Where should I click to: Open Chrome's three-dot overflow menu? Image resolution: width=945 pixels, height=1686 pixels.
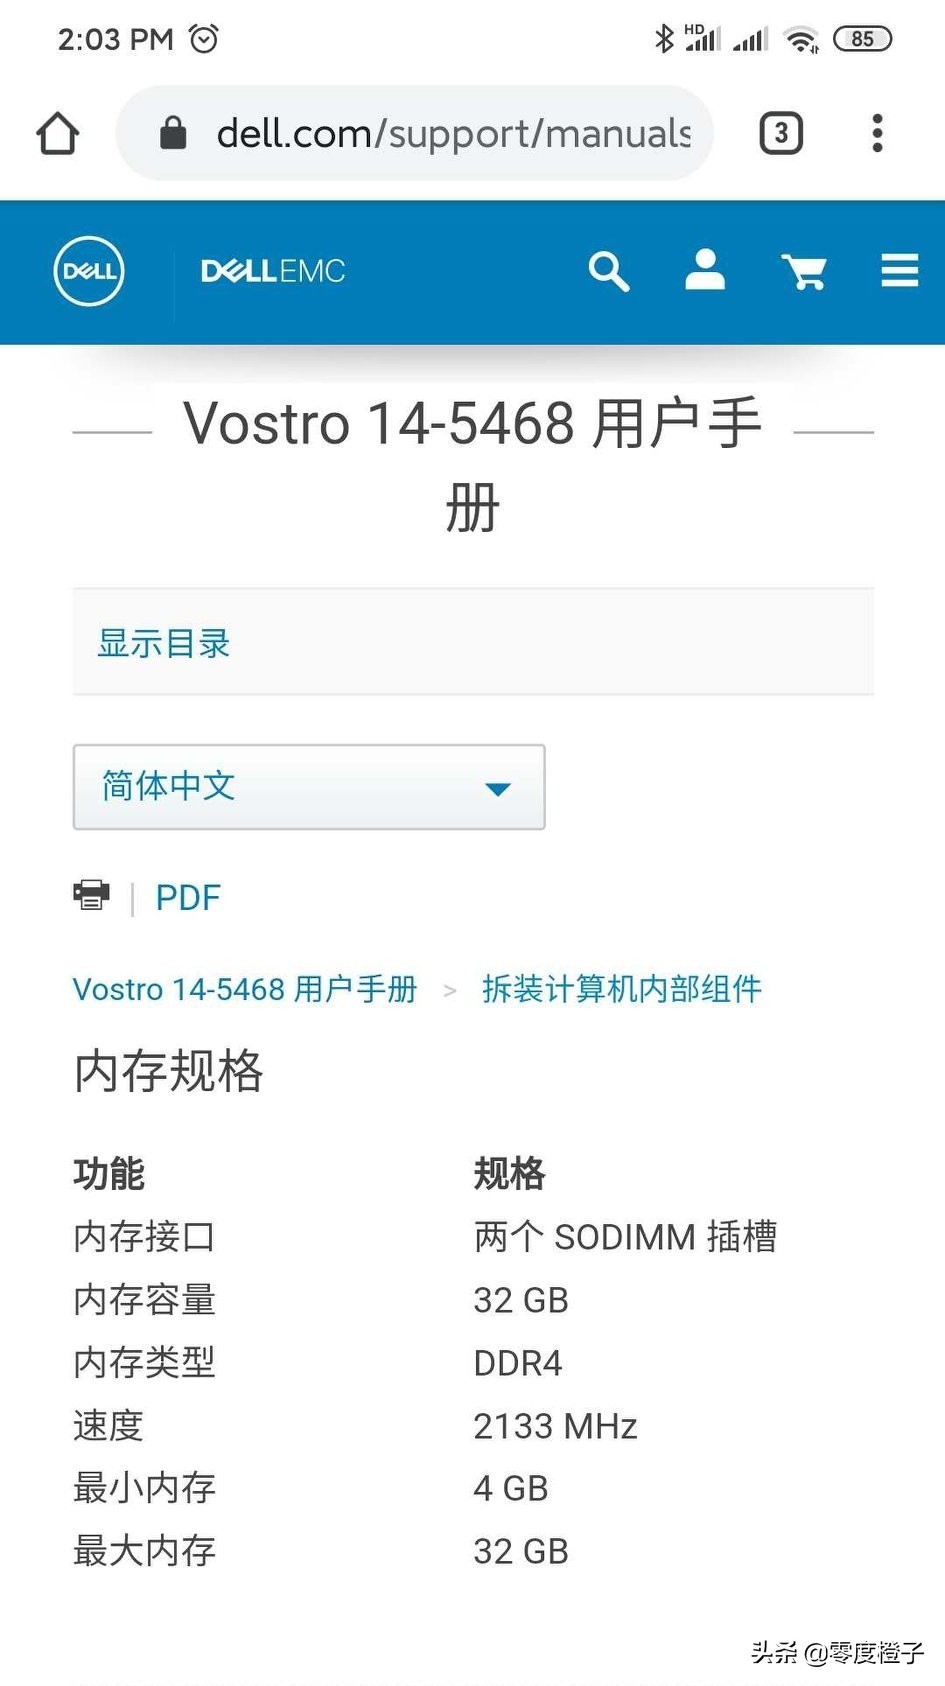[x=876, y=132]
